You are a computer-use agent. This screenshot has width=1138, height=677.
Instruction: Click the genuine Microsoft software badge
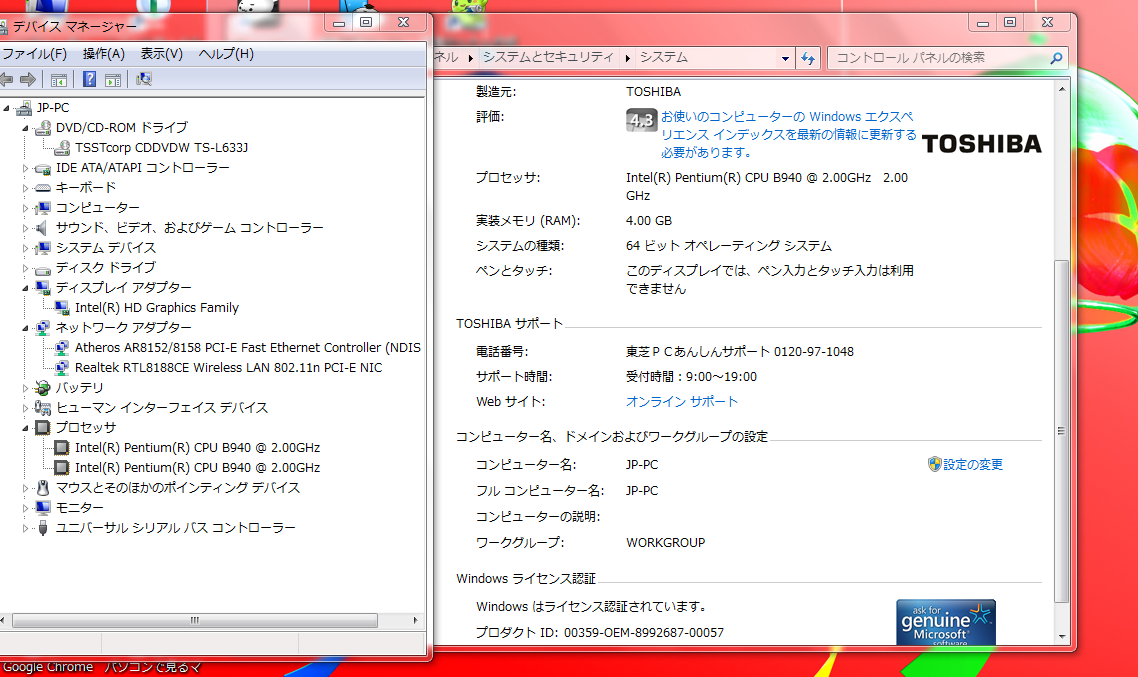click(x=946, y=622)
